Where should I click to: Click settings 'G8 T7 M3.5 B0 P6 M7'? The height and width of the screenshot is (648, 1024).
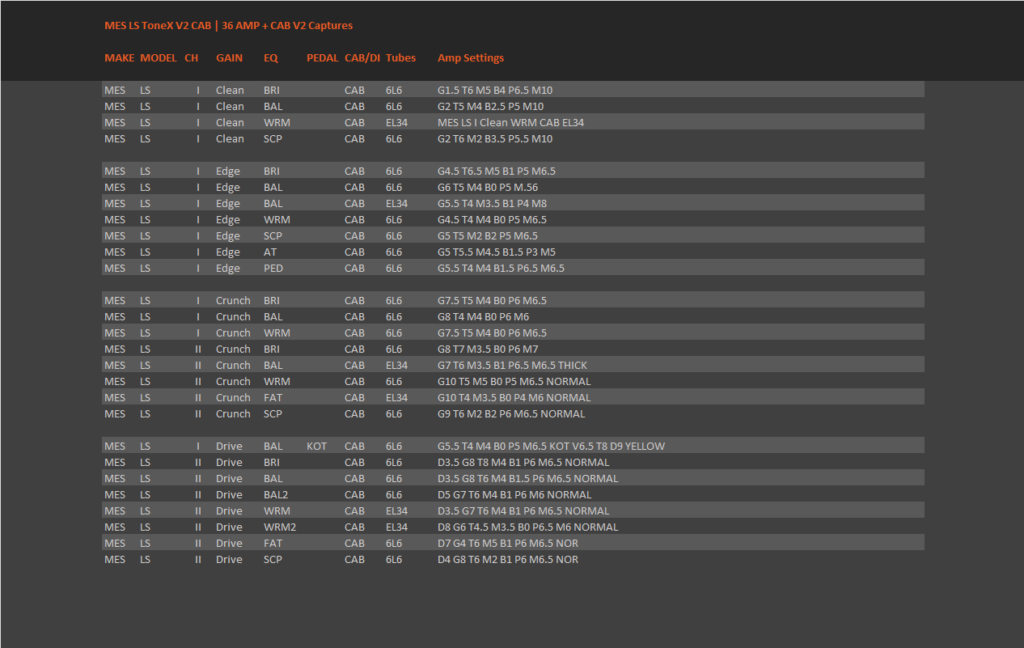click(488, 349)
